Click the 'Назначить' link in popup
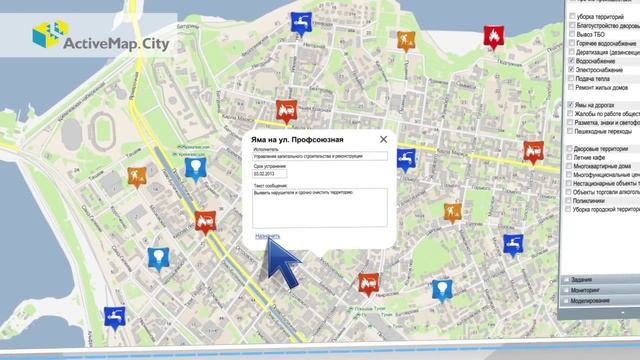Screen dimensions: 640x360 (267, 236)
